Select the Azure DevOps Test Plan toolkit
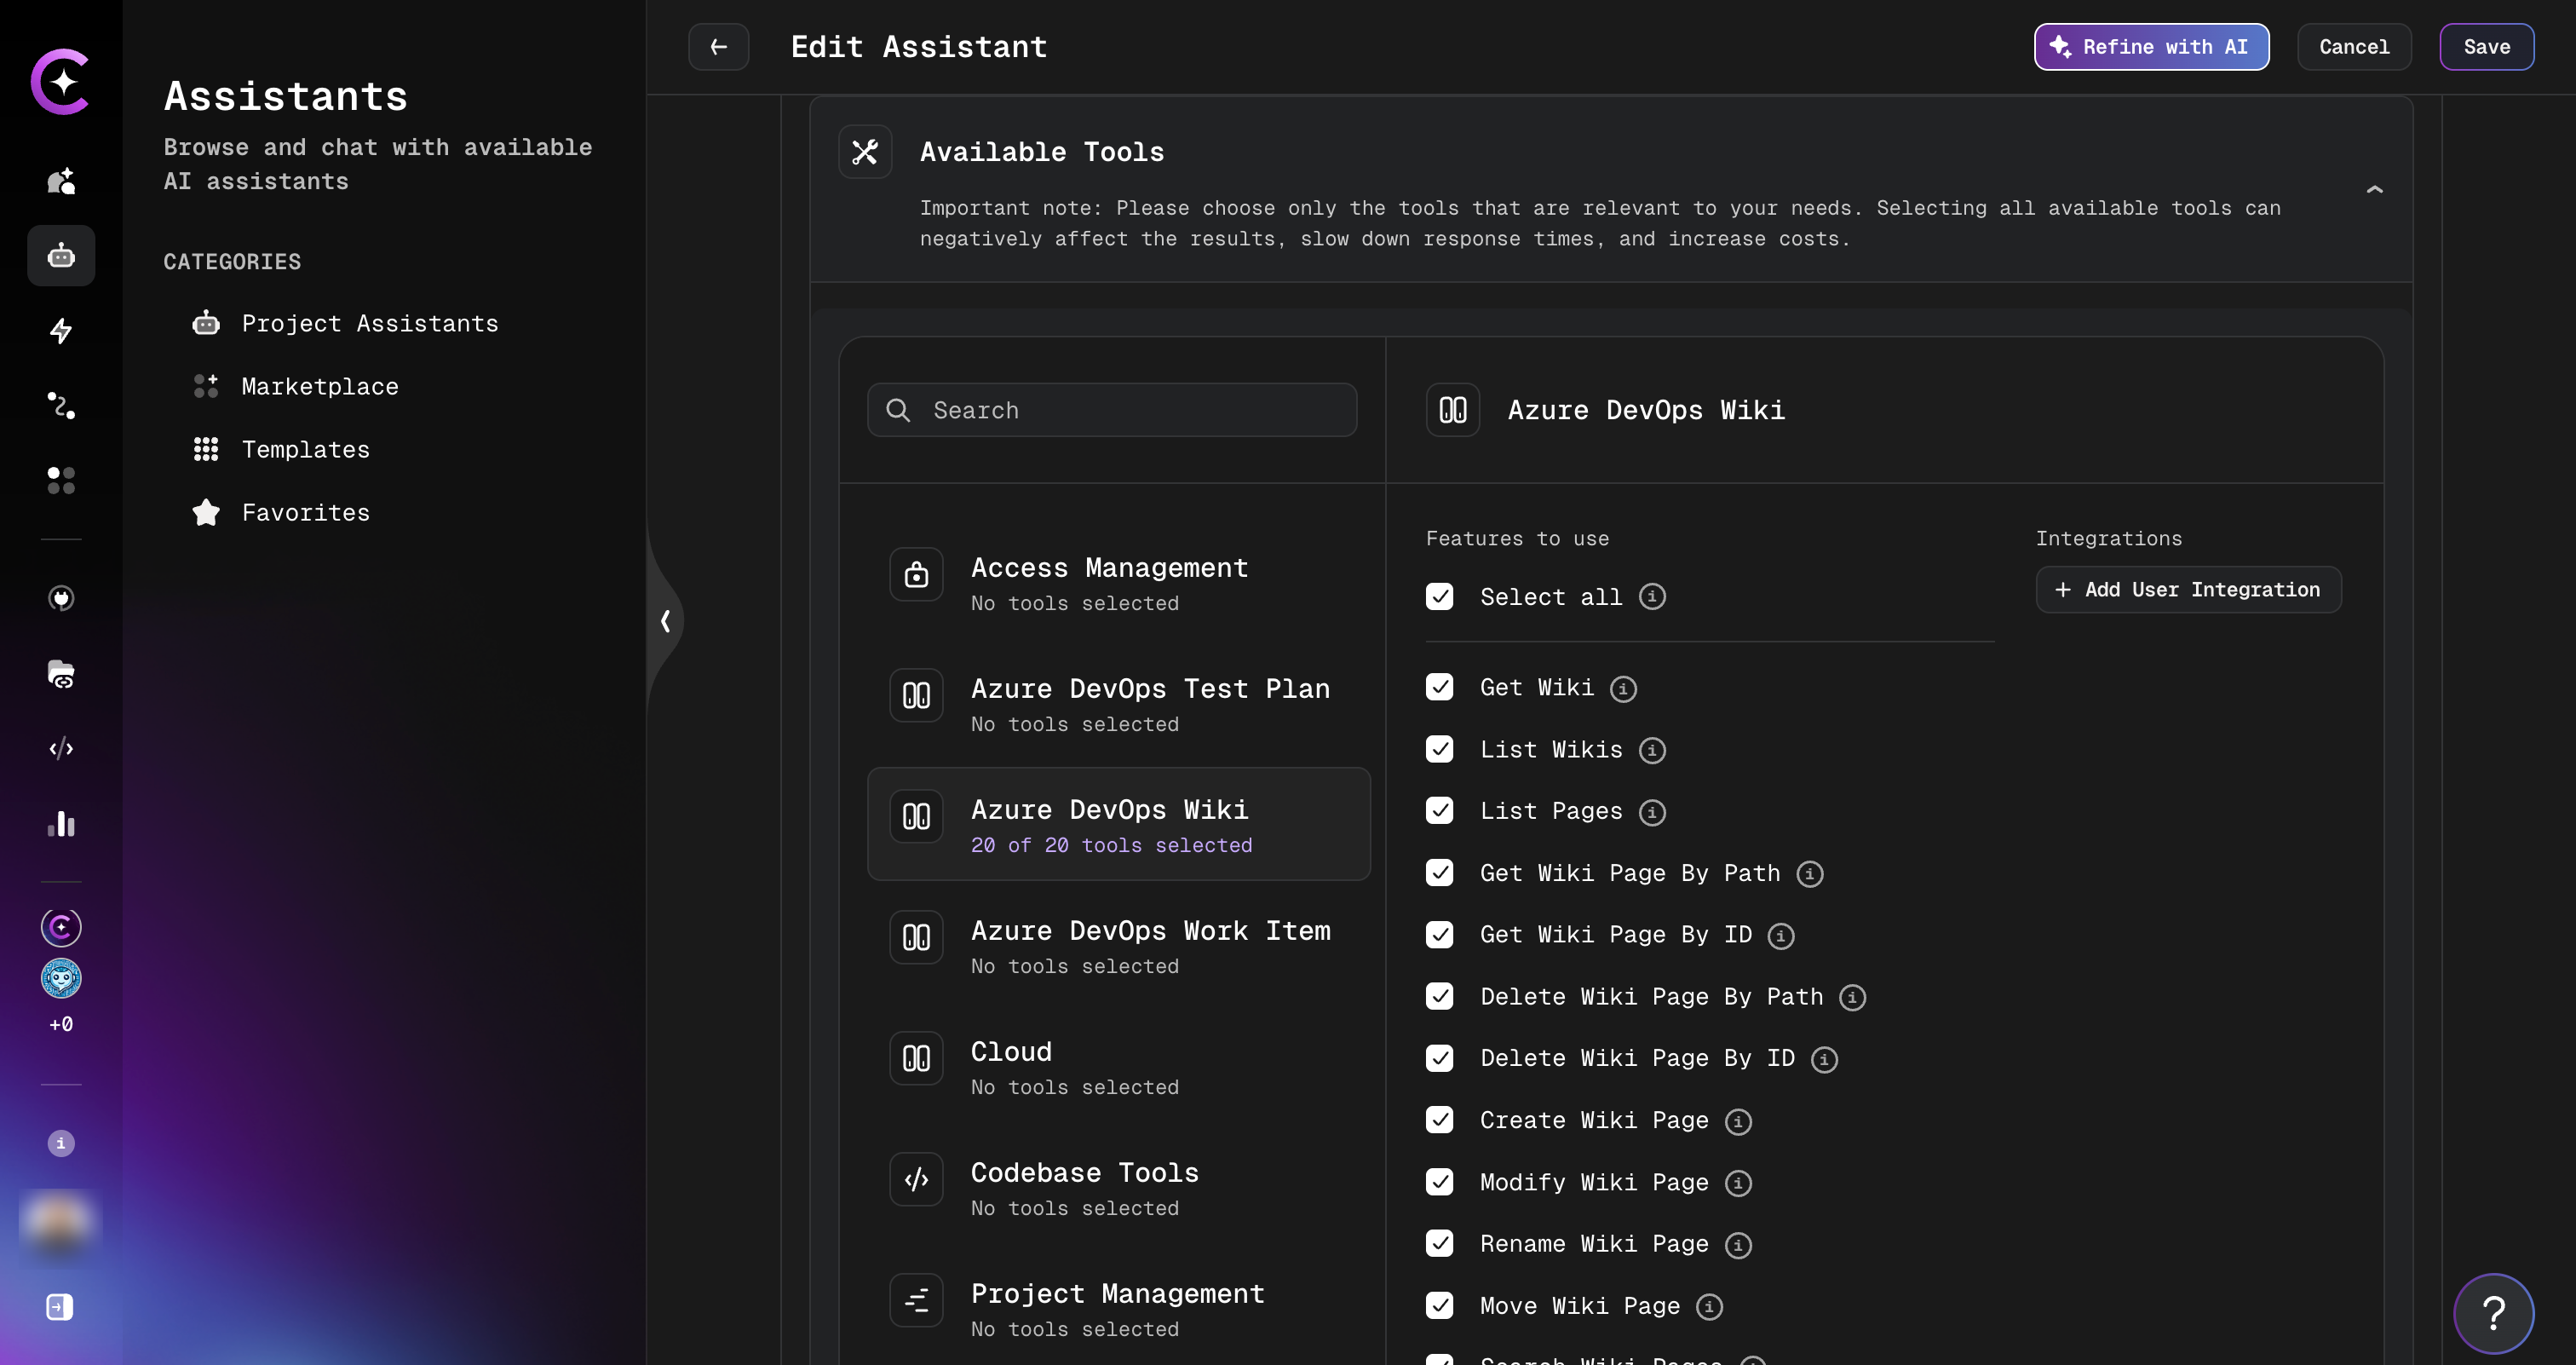The width and height of the screenshot is (2576, 1365). (x=1118, y=703)
